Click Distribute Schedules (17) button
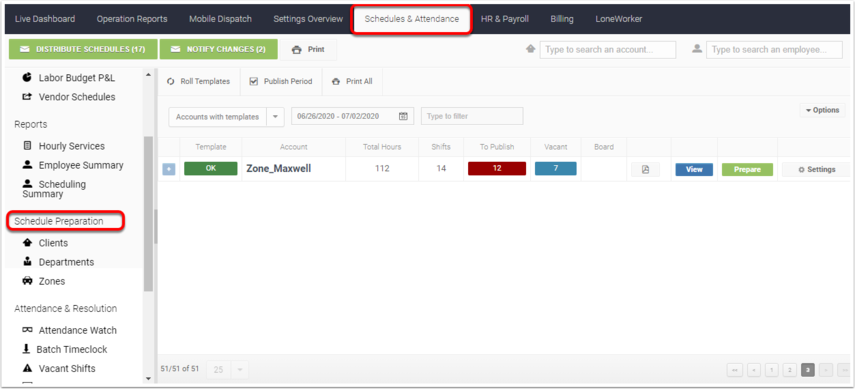Image resolution: width=855 pixels, height=389 pixels. (x=83, y=49)
